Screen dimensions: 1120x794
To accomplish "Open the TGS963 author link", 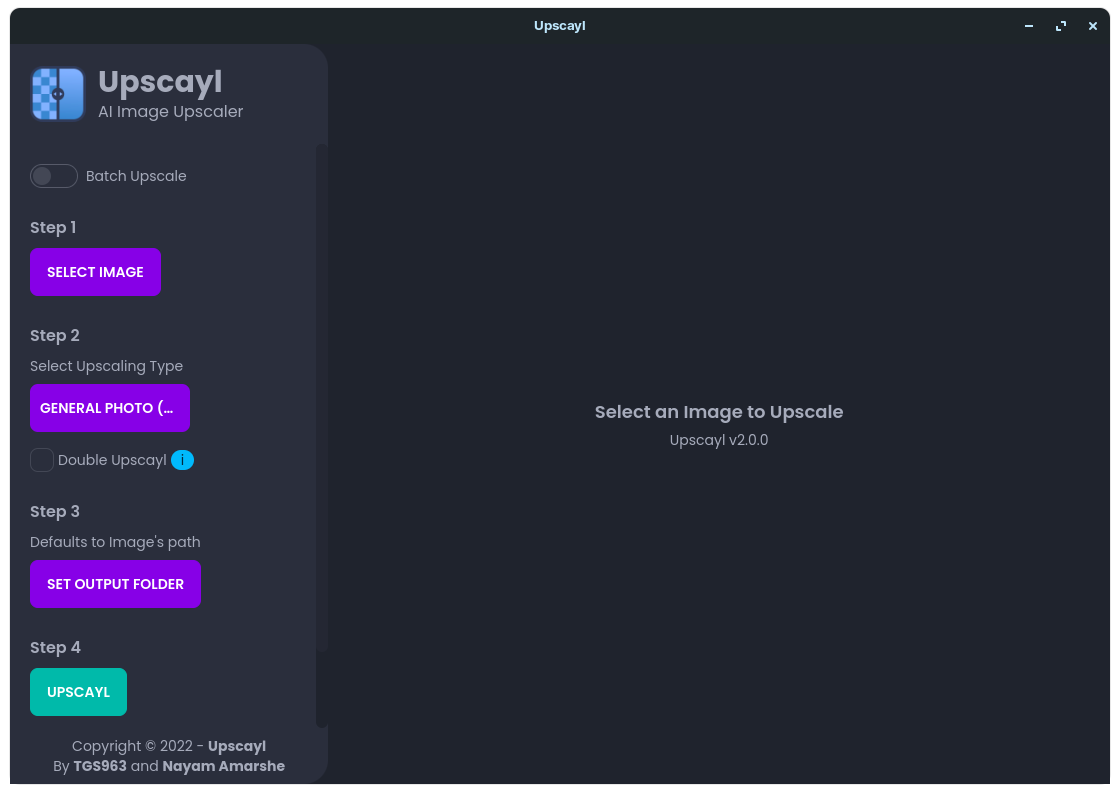I will coord(99,766).
